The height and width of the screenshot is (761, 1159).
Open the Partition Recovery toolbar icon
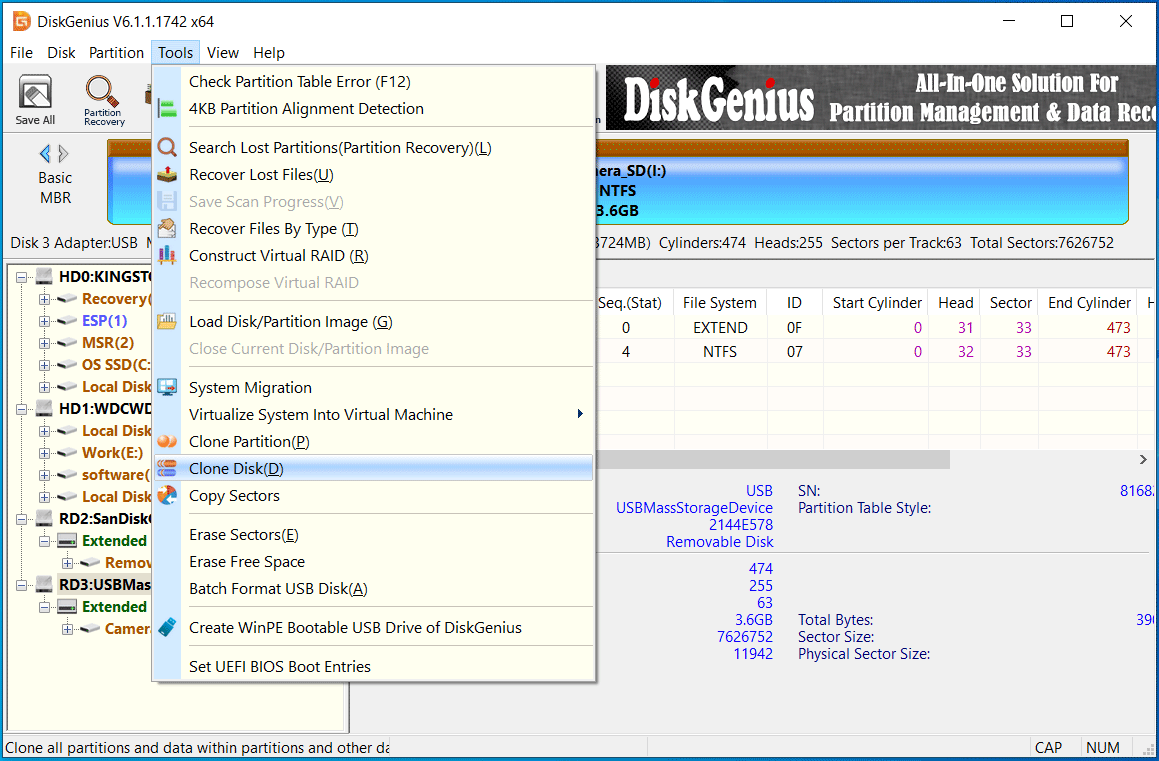[x=103, y=99]
